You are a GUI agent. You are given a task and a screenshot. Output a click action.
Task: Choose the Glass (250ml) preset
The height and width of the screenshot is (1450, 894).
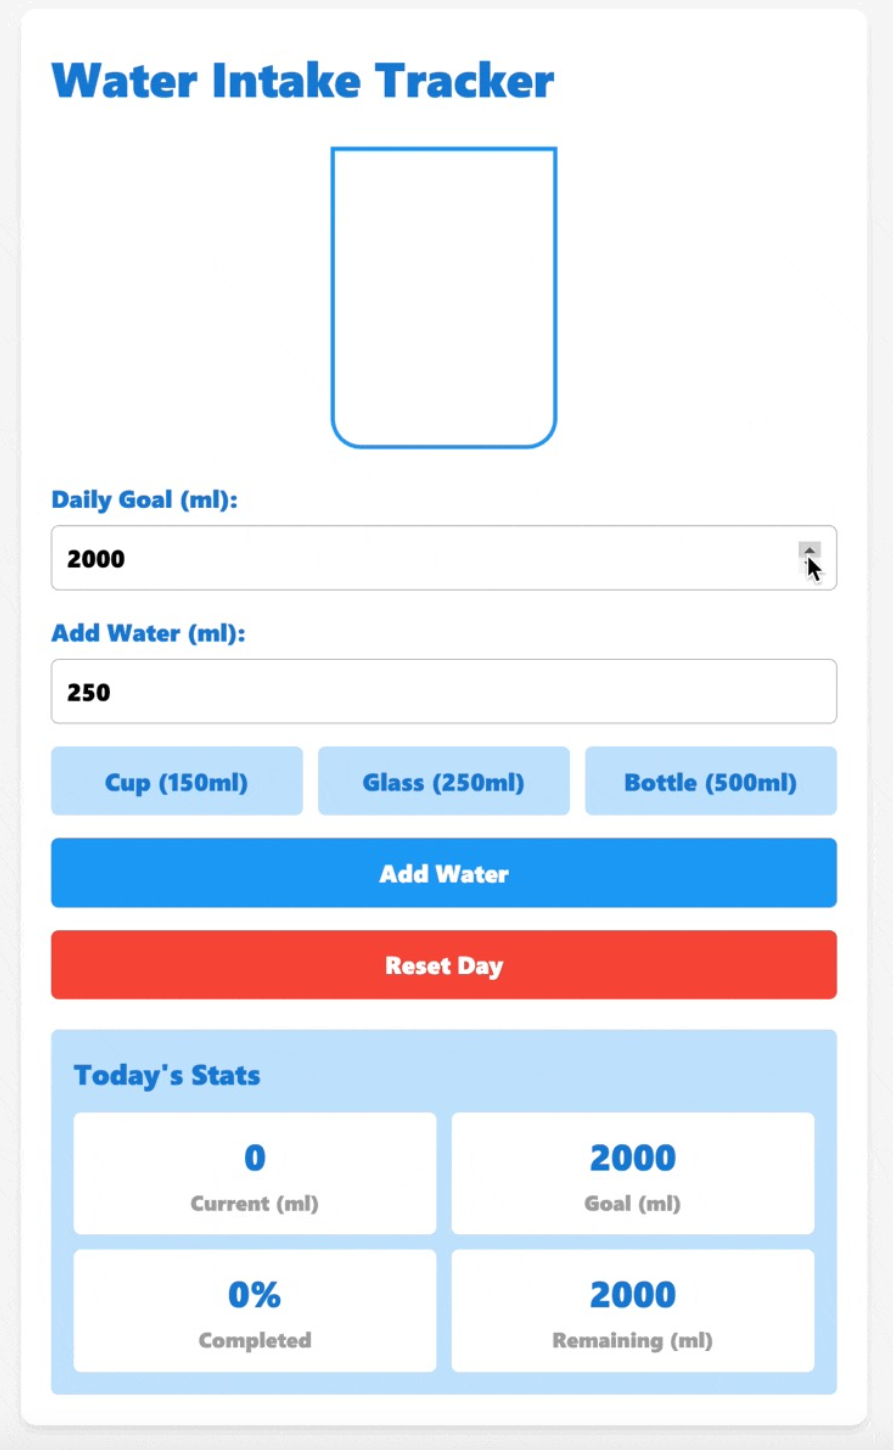coord(443,781)
